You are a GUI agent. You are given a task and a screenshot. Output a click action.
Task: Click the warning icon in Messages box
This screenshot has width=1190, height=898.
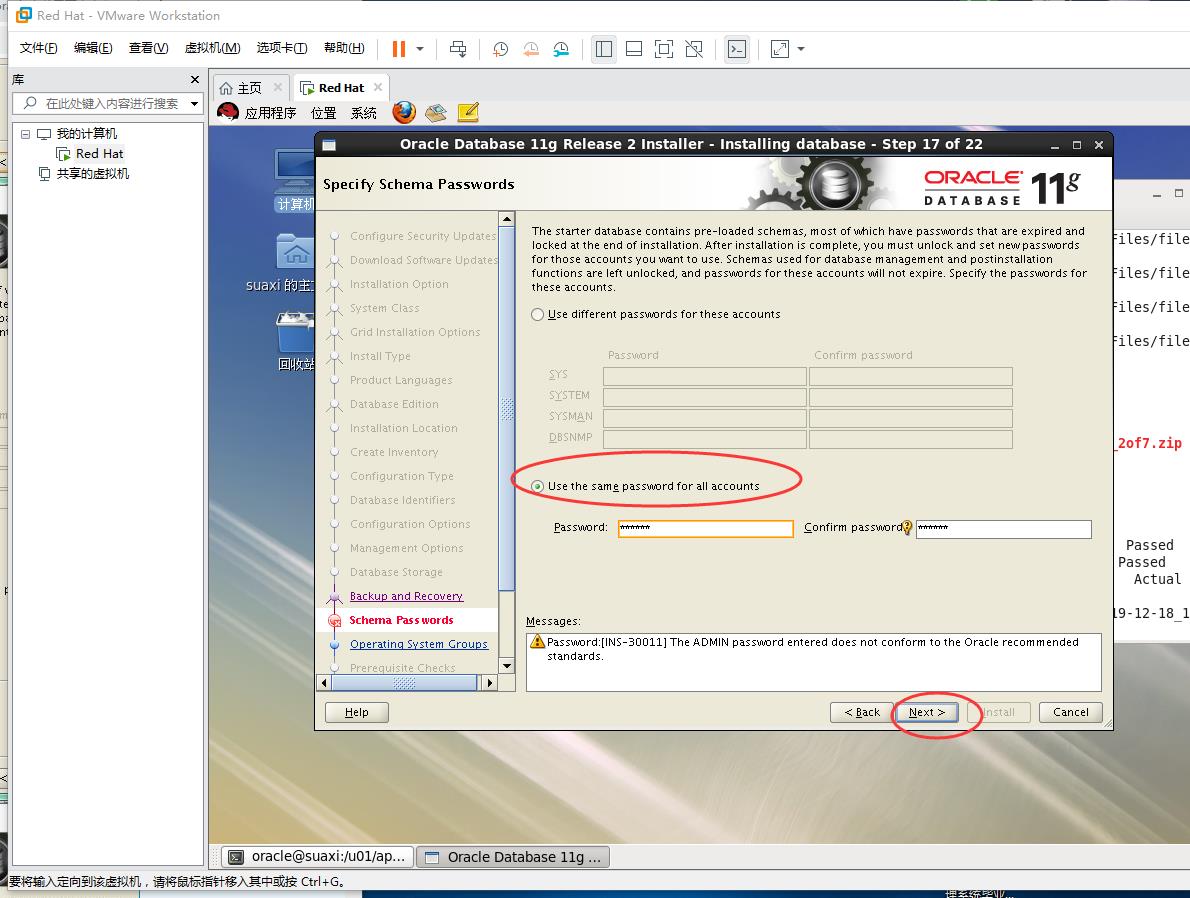[537, 642]
